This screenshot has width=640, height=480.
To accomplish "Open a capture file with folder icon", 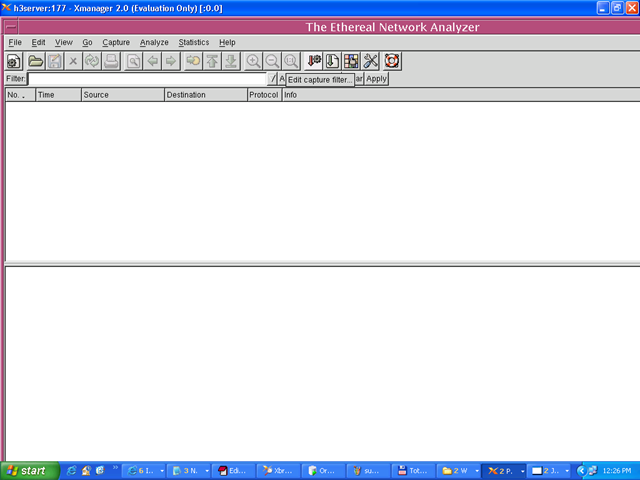I will 36,61.
